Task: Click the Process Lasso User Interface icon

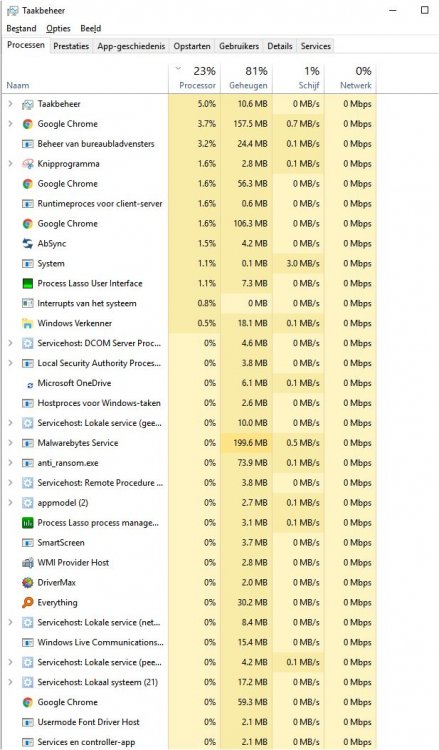Action: tap(28, 283)
